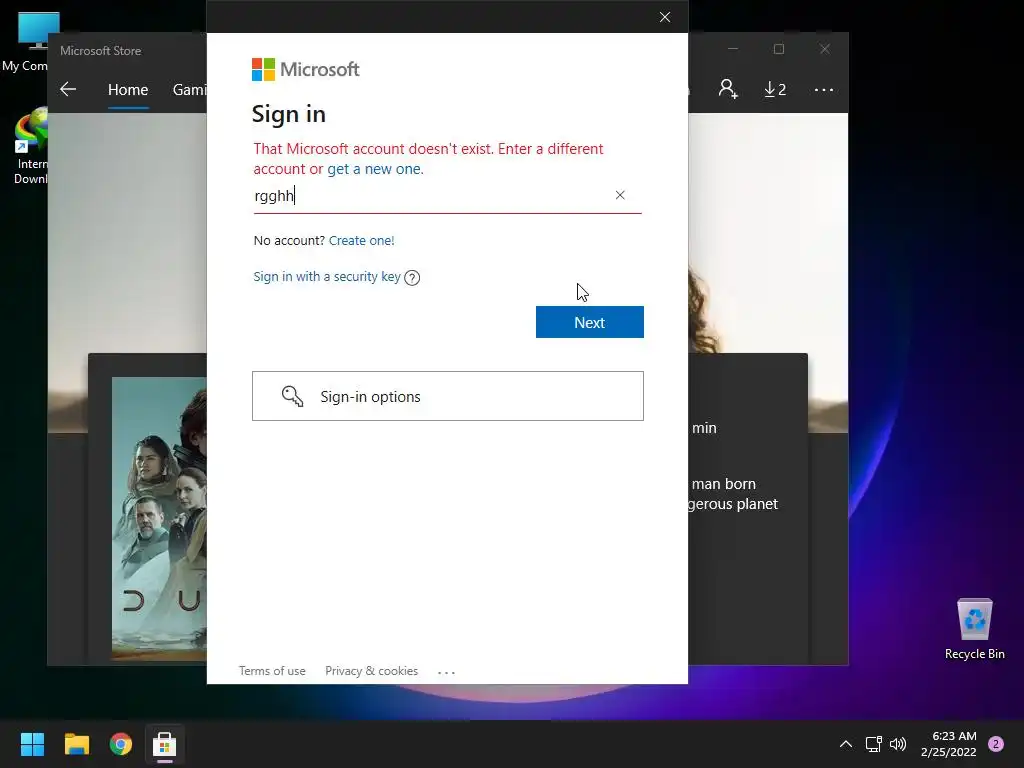
Task: Open downloads and updates in Store
Action: tap(775, 89)
